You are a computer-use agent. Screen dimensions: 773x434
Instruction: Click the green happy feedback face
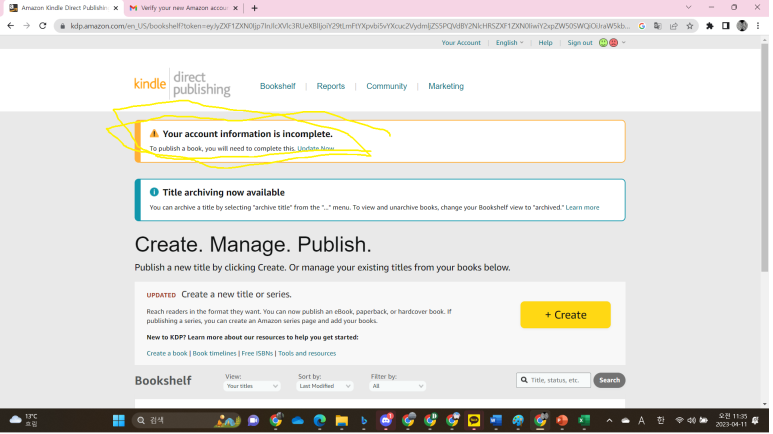[603, 43]
